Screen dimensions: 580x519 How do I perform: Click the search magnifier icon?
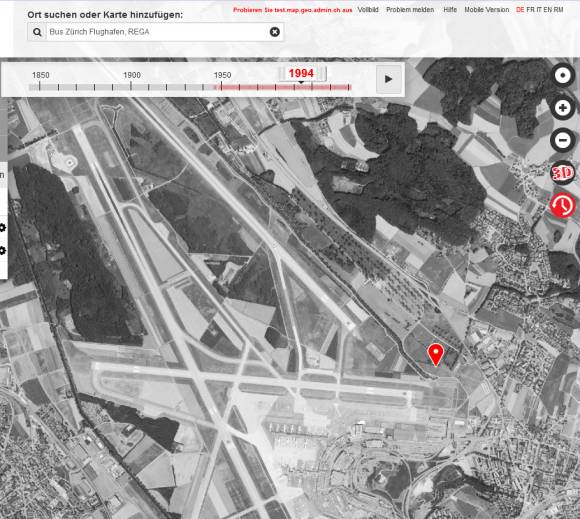[x=37, y=32]
